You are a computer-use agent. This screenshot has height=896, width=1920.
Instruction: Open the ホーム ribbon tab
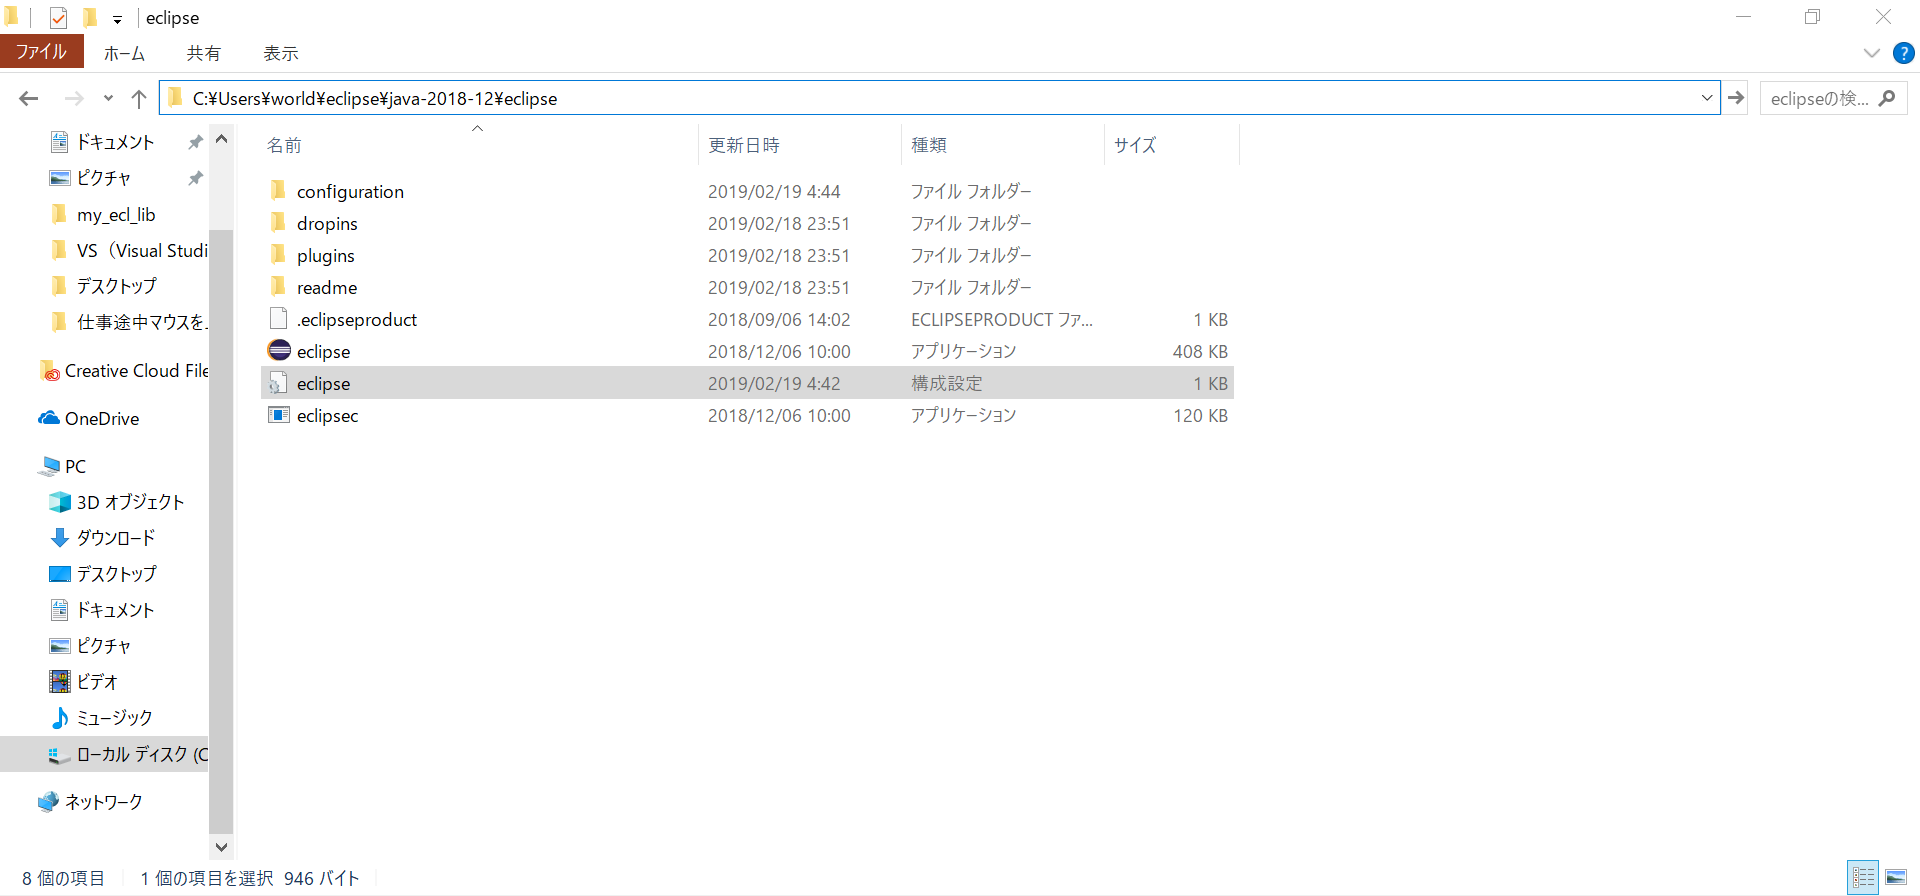click(x=124, y=53)
